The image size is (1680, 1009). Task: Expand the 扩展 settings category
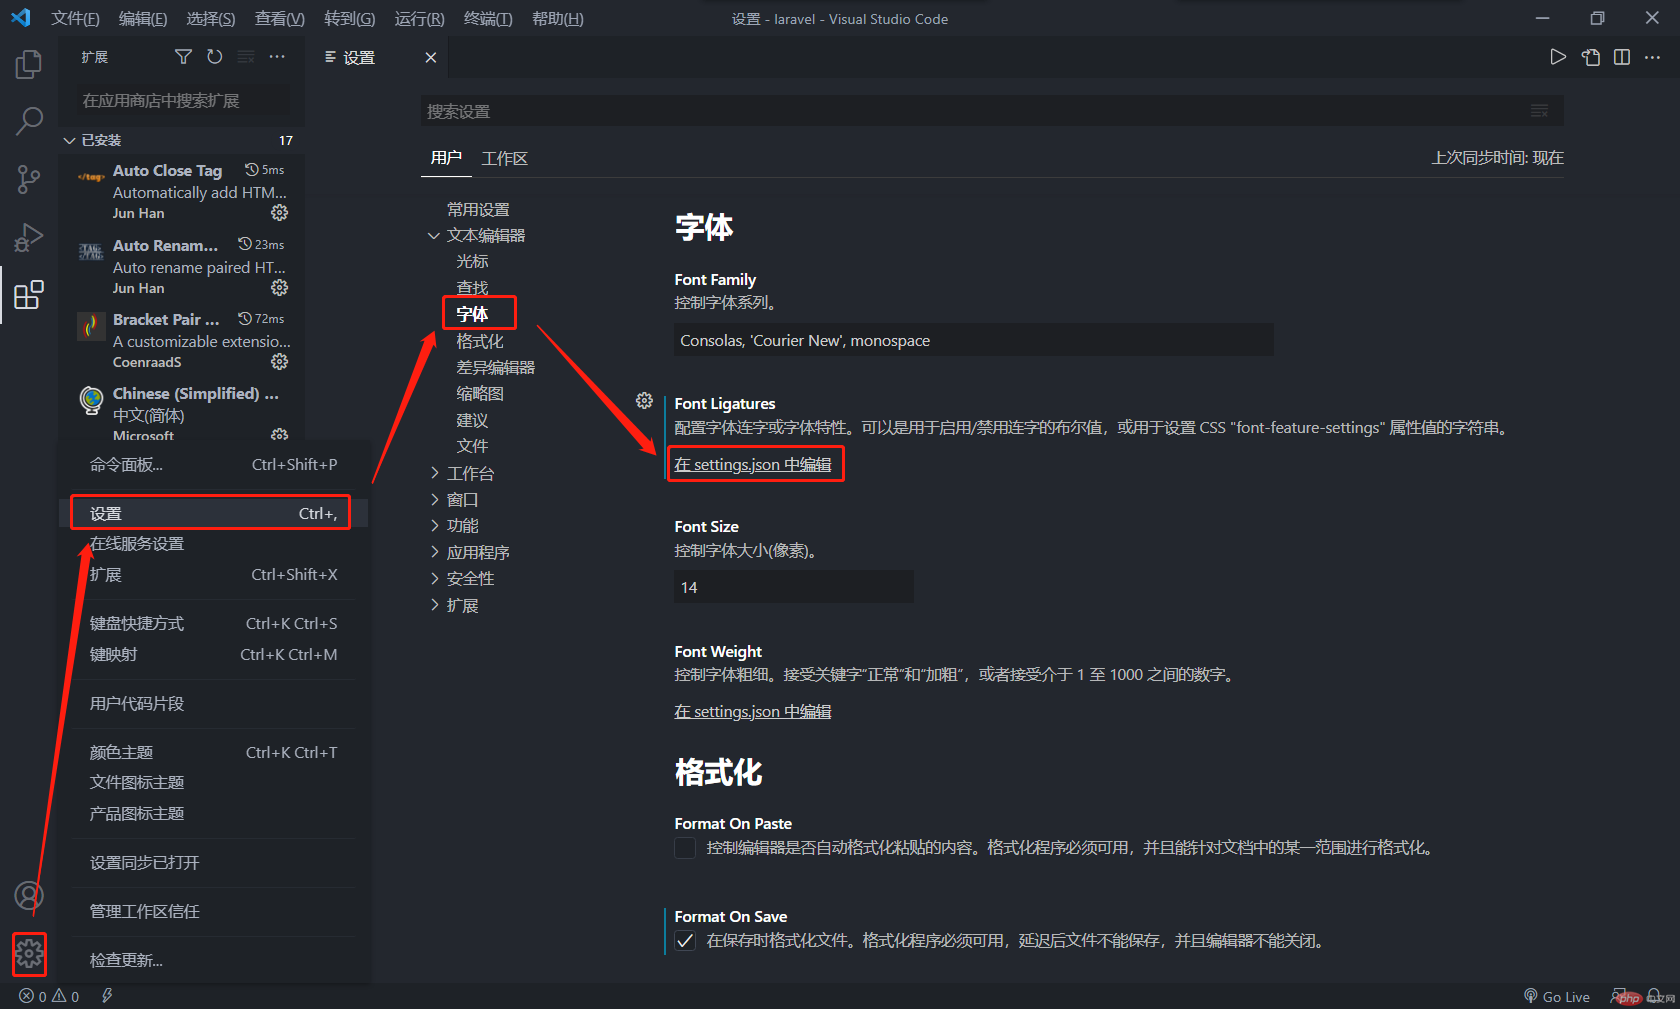tap(434, 605)
